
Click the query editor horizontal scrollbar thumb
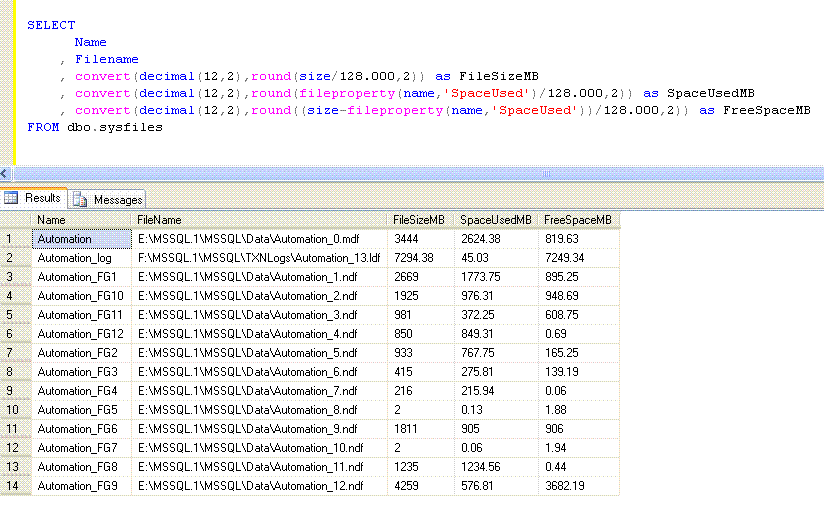(x=545, y=174)
